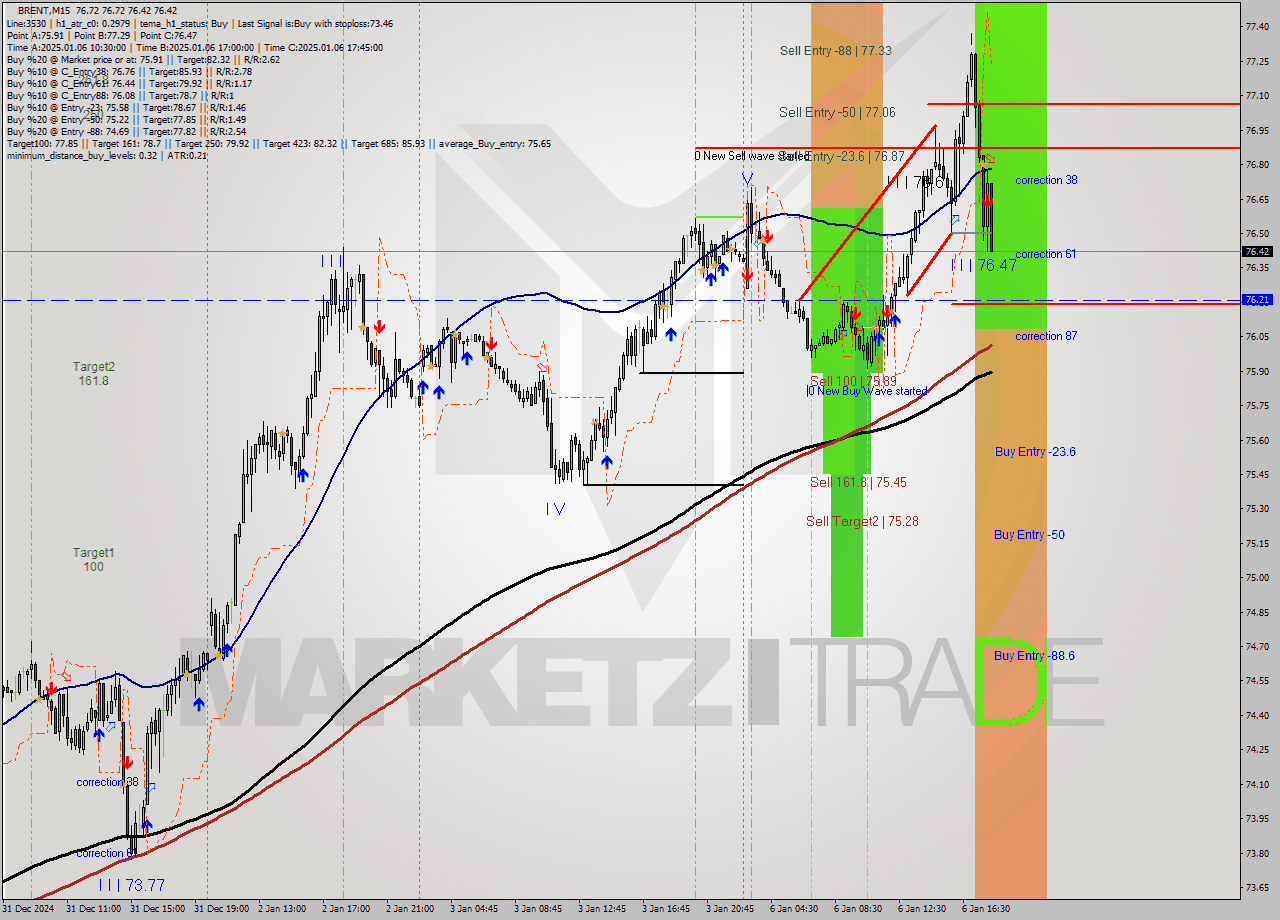Select the 'correction 61' label near green zone
The width and height of the screenshot is (1280, 920).
(1046, 254)
